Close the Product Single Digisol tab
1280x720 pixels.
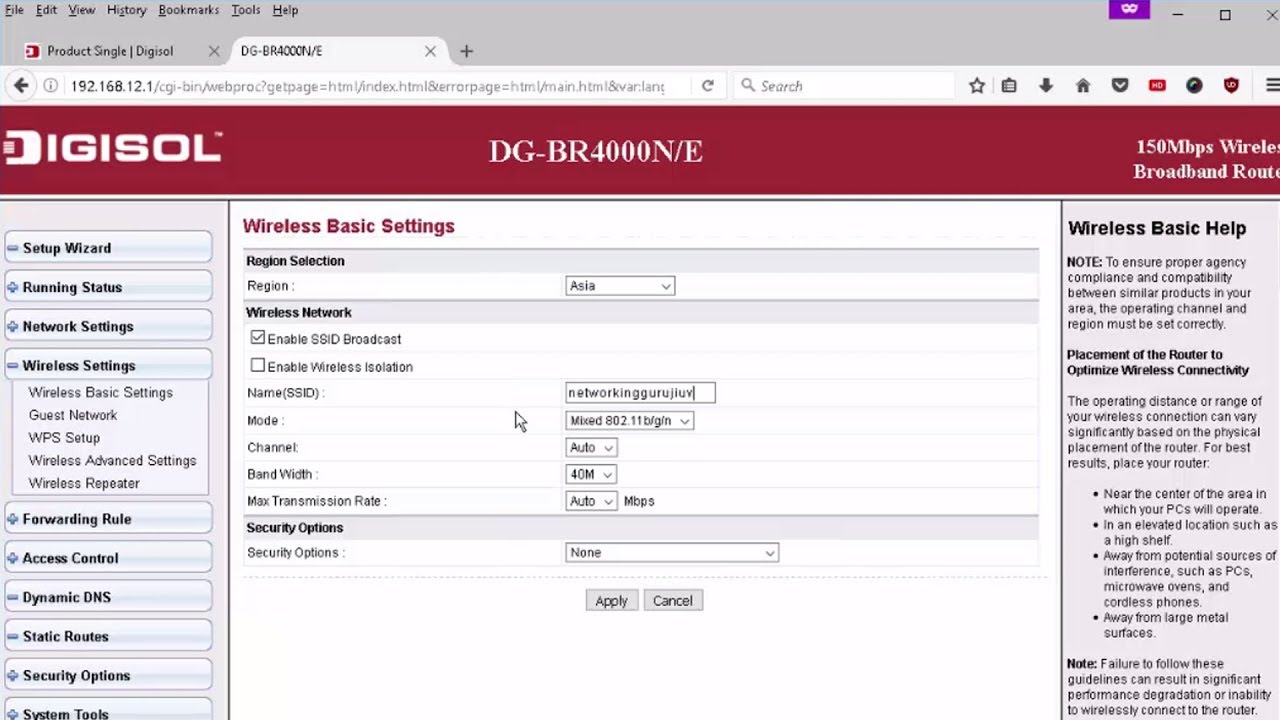point(214,51)
